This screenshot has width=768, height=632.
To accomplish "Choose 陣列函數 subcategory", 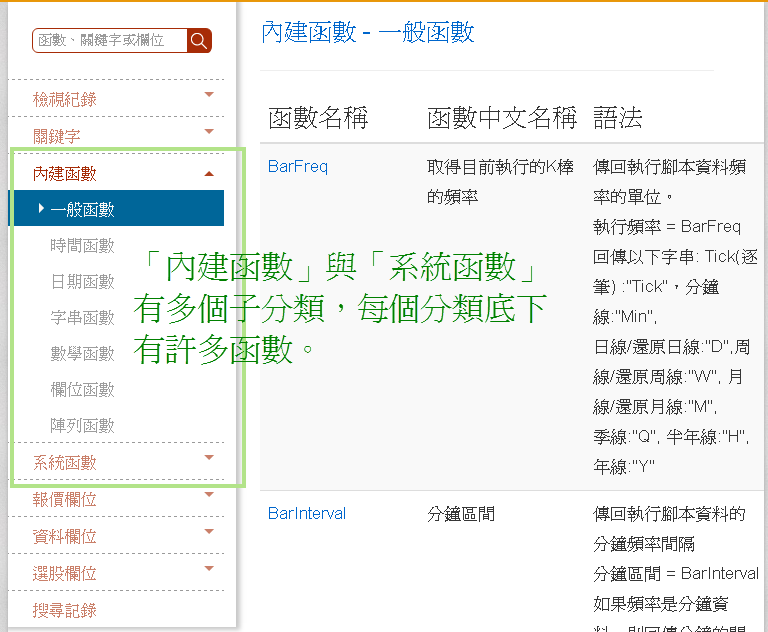I will (82, 425).
